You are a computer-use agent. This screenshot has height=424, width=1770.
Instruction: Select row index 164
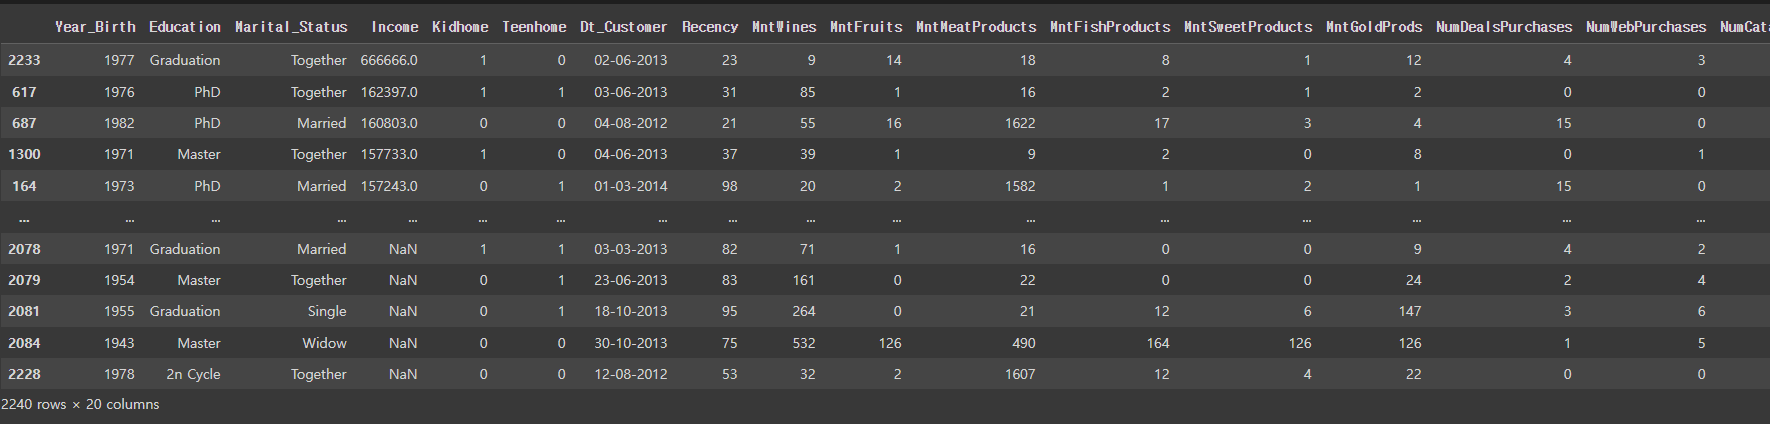[x=24, y=186]
